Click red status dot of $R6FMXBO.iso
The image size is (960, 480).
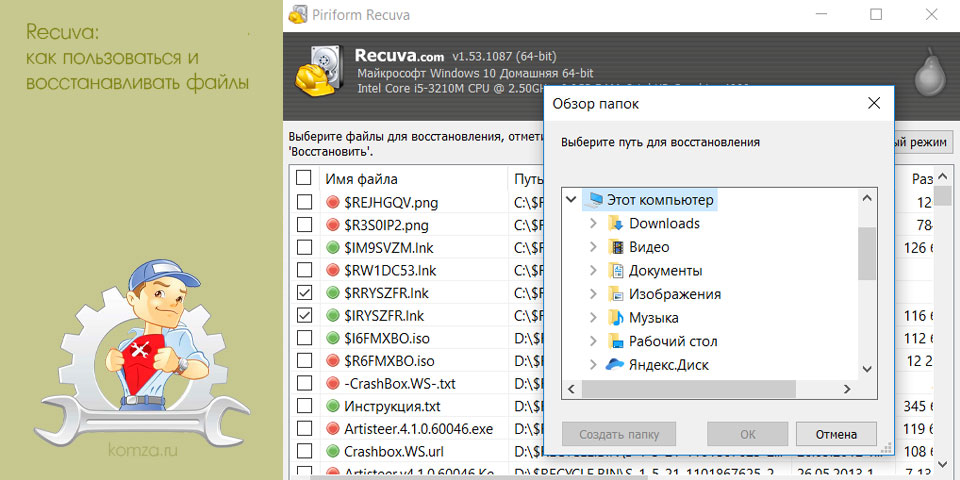(332, 361)
